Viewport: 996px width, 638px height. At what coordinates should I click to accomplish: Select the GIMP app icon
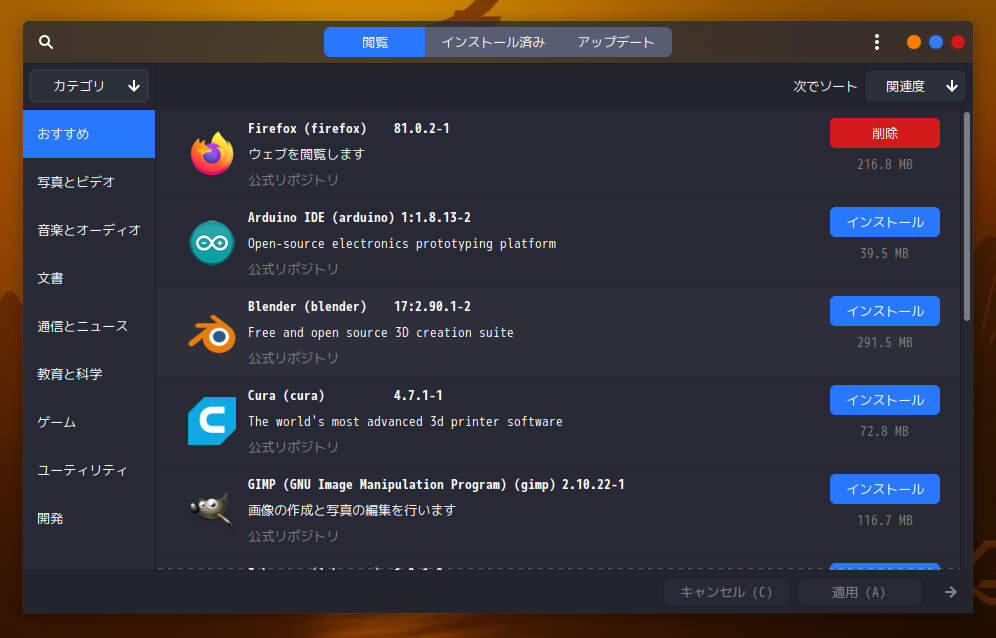click(212, 510)
